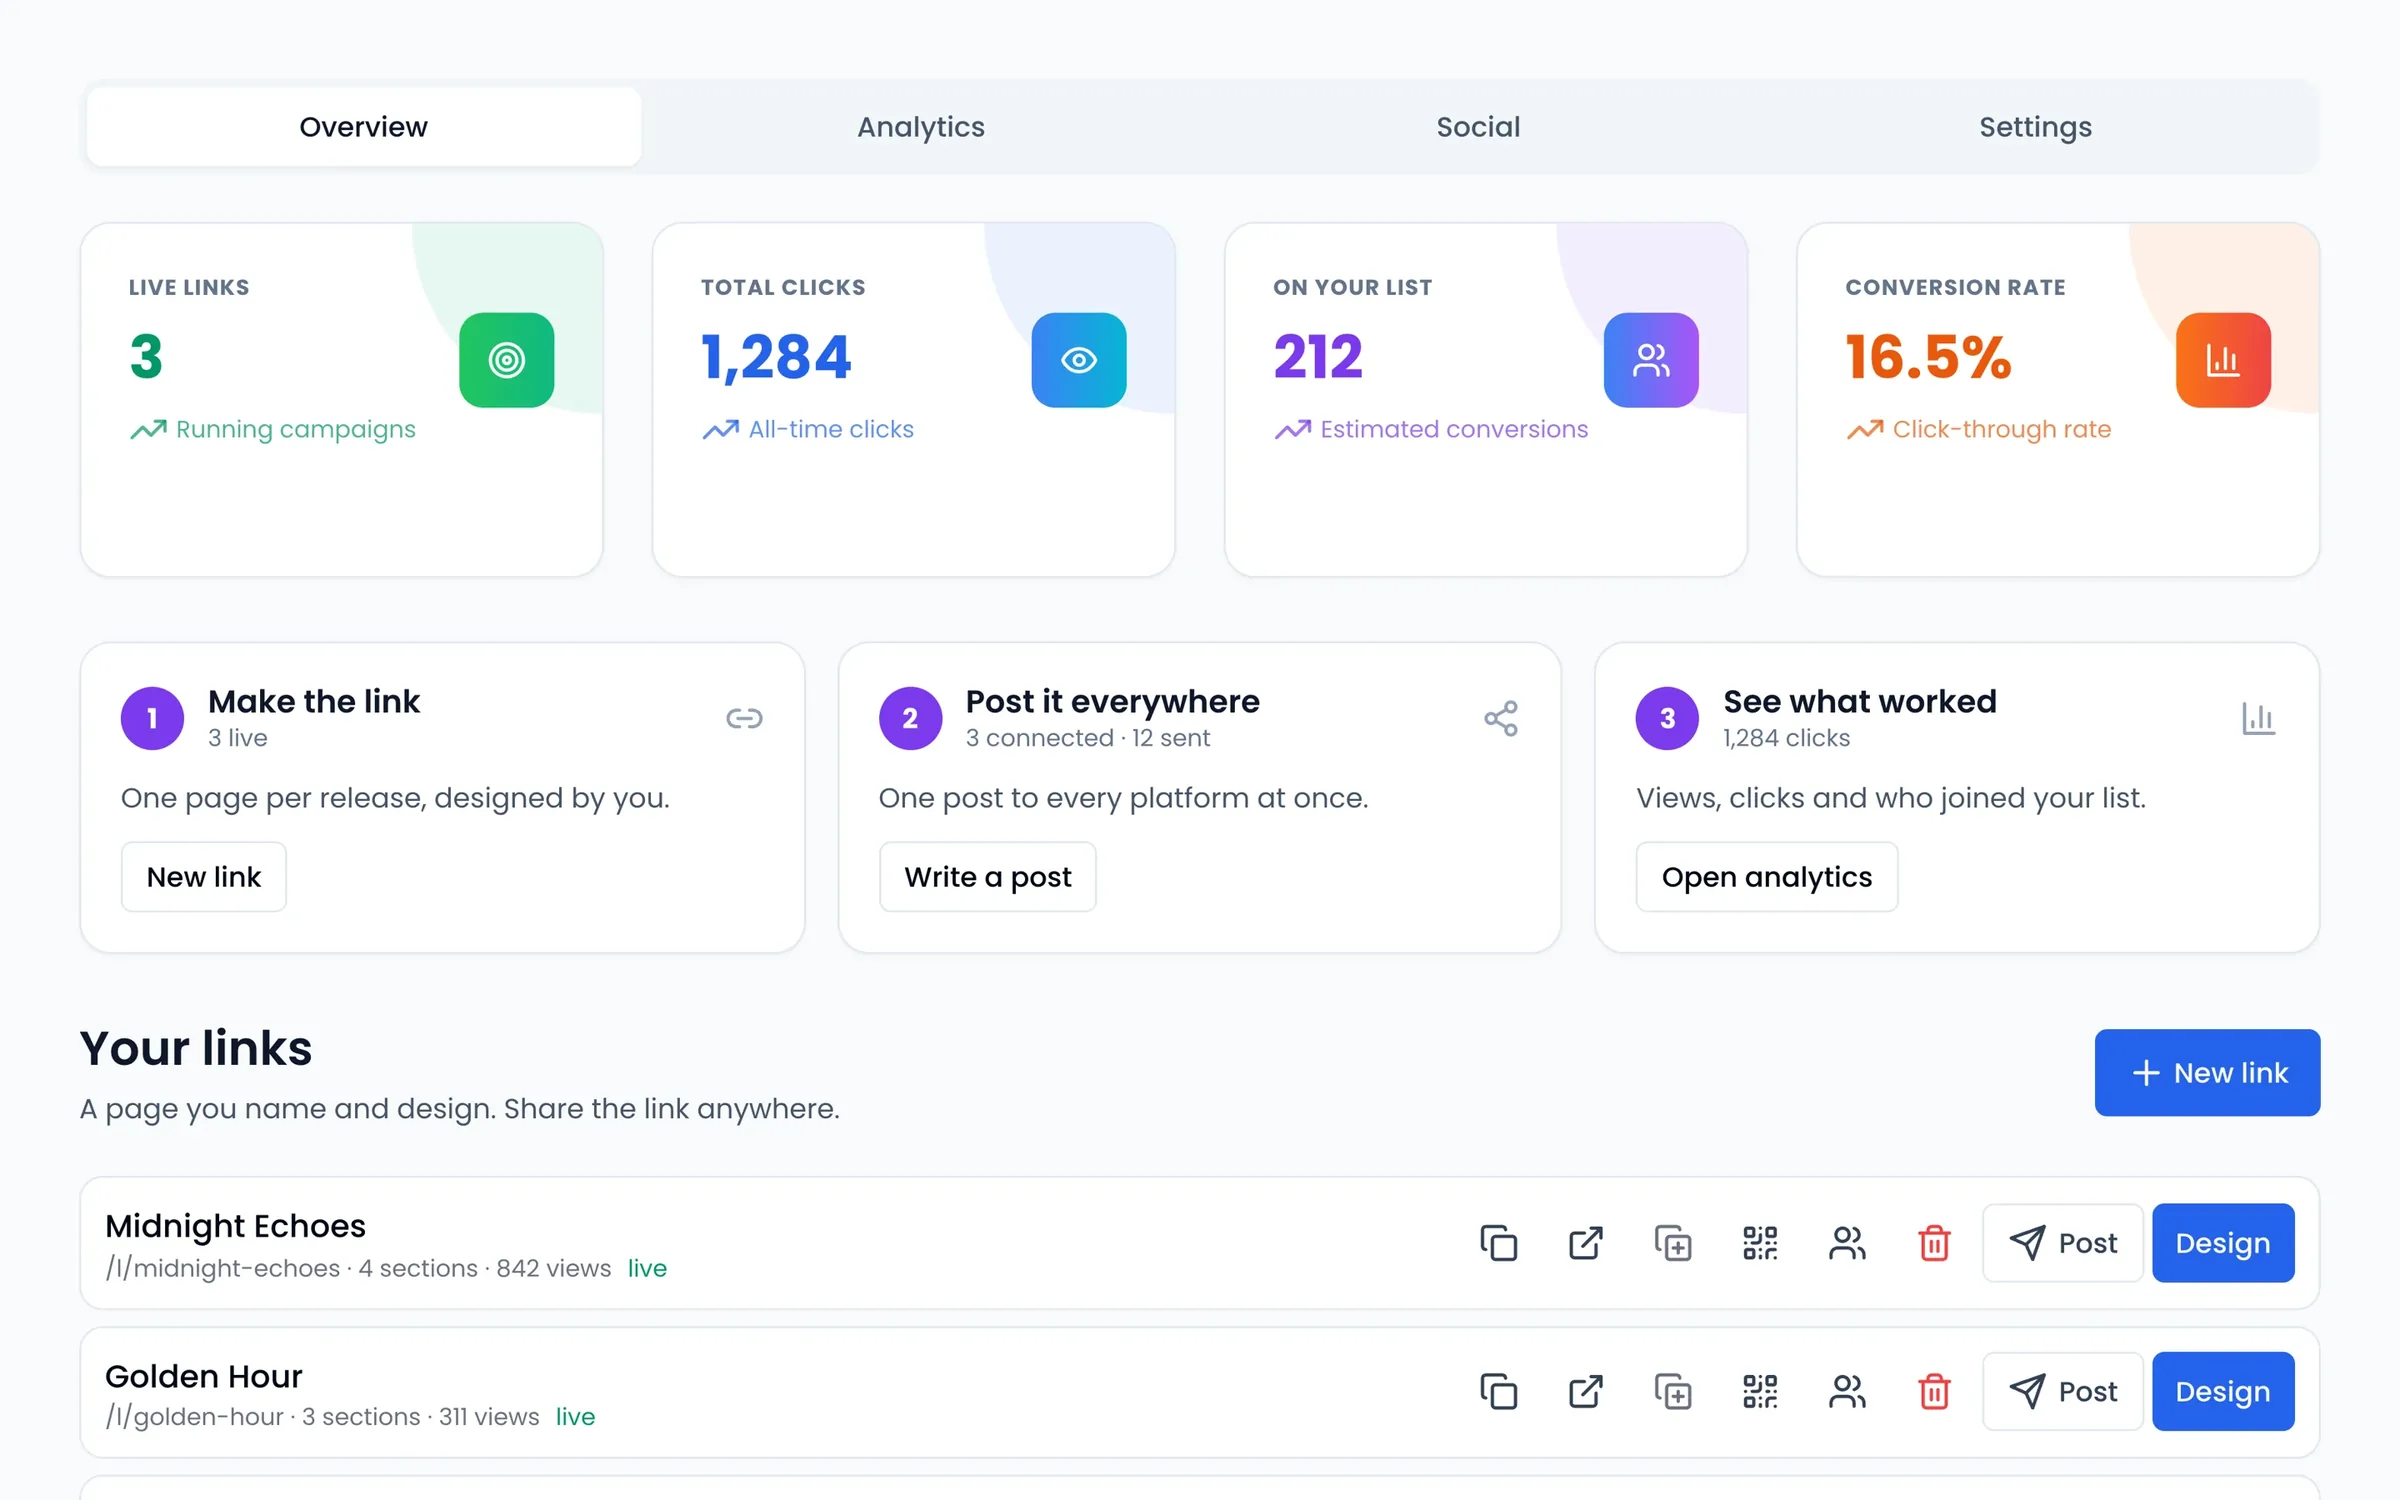Duplicate the Golden Hour link
2400x1500 pixels.
(x=1672, y=1391)
